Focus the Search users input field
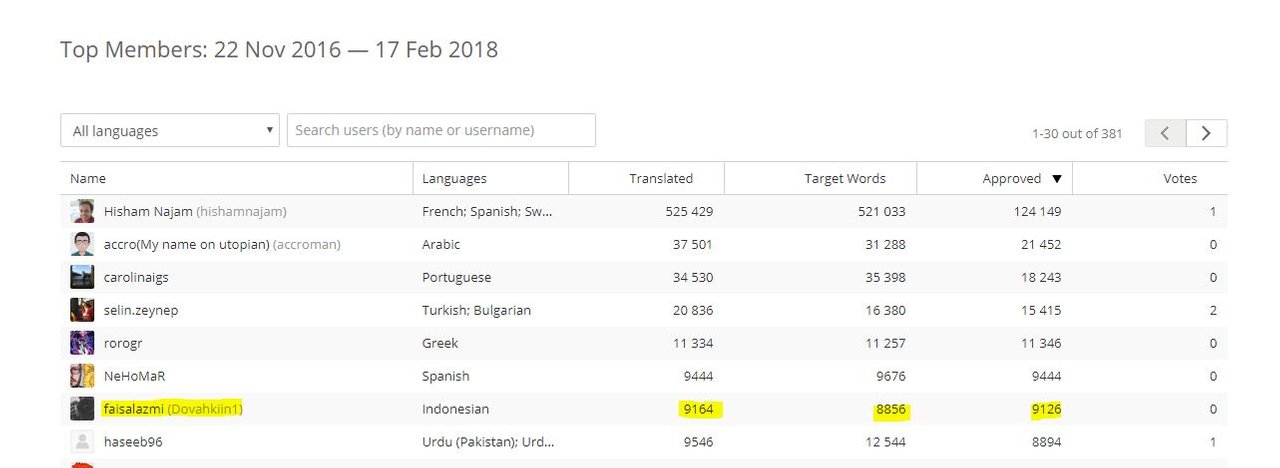 click(x=441, y=130)
